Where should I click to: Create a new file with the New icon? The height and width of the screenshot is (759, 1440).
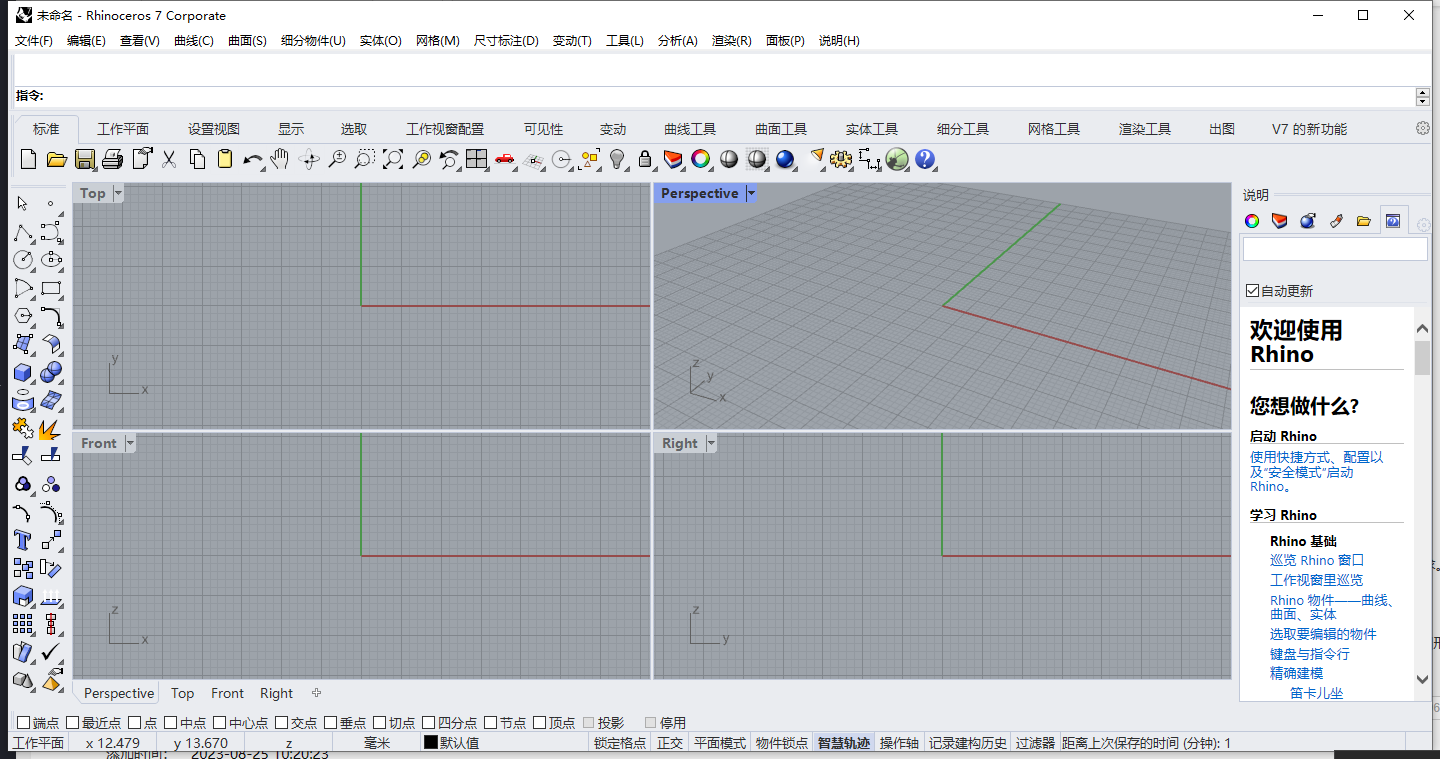point(28,159)
